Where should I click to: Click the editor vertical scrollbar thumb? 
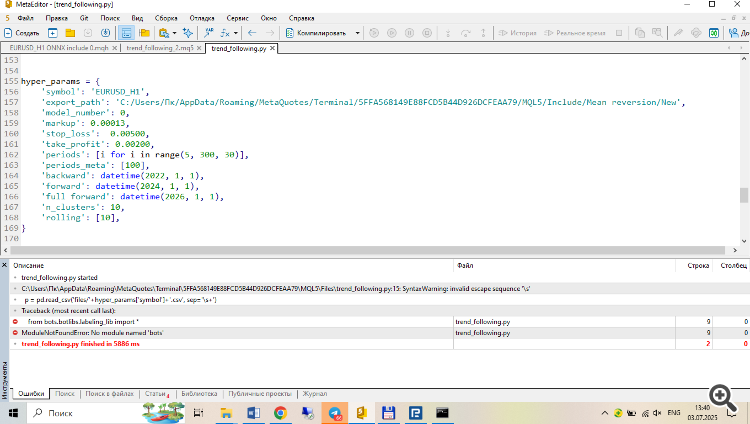(x=744, y=195)
